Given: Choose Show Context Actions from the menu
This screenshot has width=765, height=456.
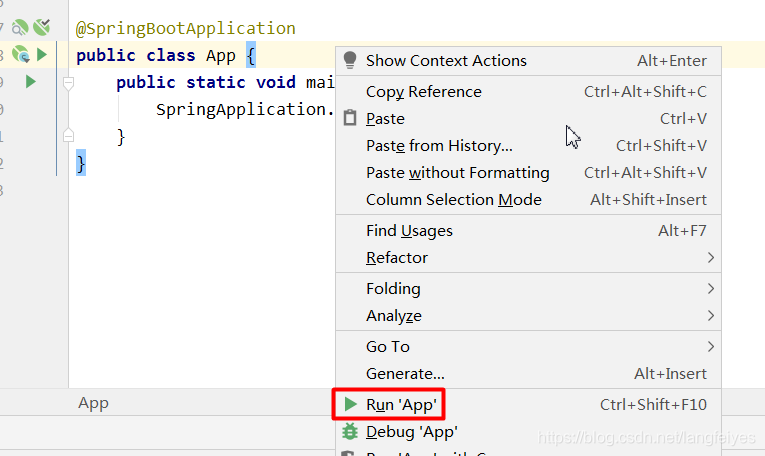Looking at the screenshot, I should [528, 60].
